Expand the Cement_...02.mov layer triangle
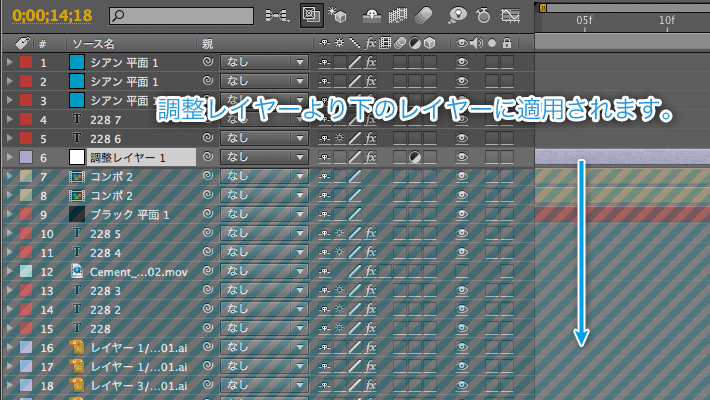 tap(10, 271)
